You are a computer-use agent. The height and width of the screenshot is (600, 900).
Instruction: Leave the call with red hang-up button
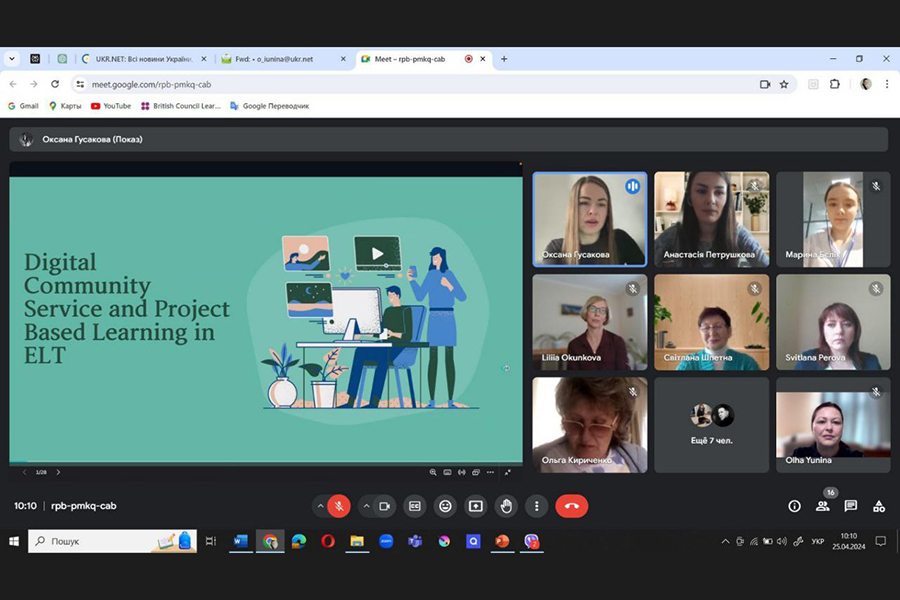pyautogui.click(x=572, y=506)
